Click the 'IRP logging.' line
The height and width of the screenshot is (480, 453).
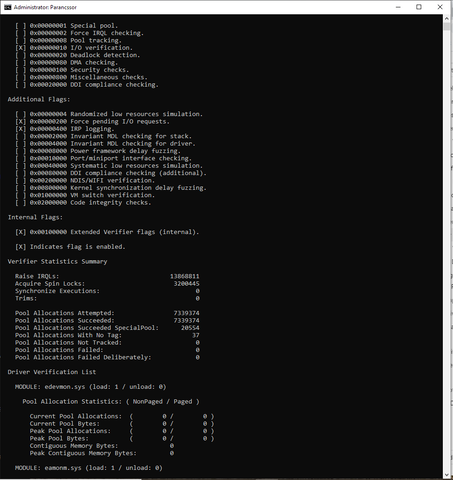tap(65, 129)
